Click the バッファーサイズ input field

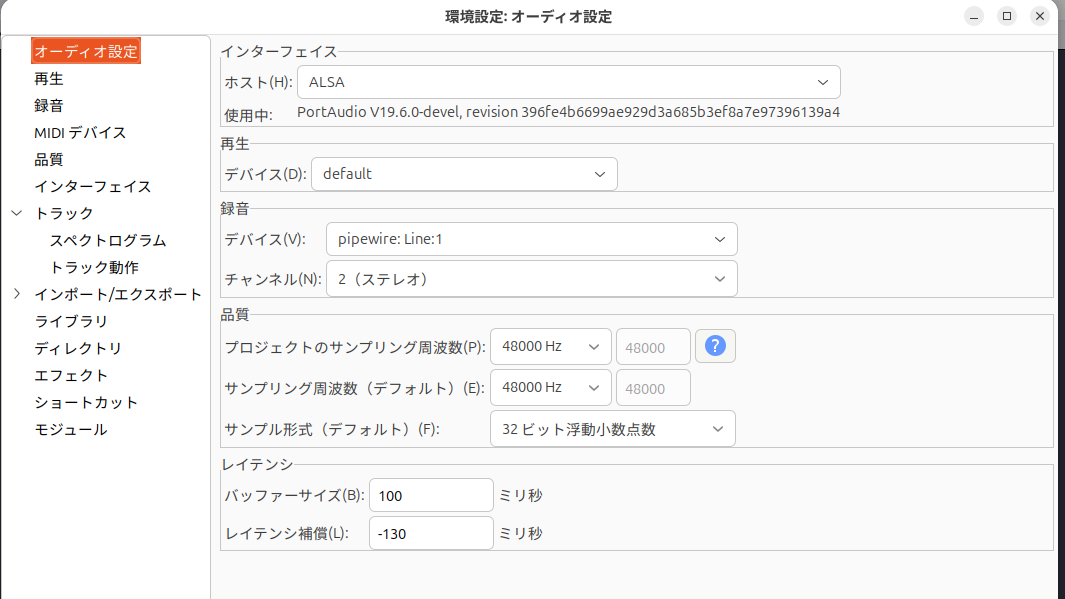(x=431, y=495)
